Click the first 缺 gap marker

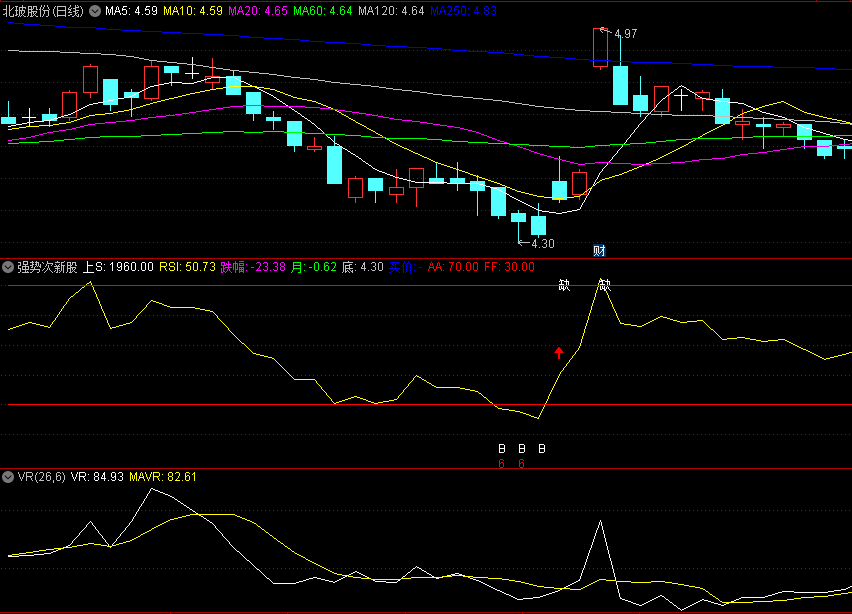(564, 285)
